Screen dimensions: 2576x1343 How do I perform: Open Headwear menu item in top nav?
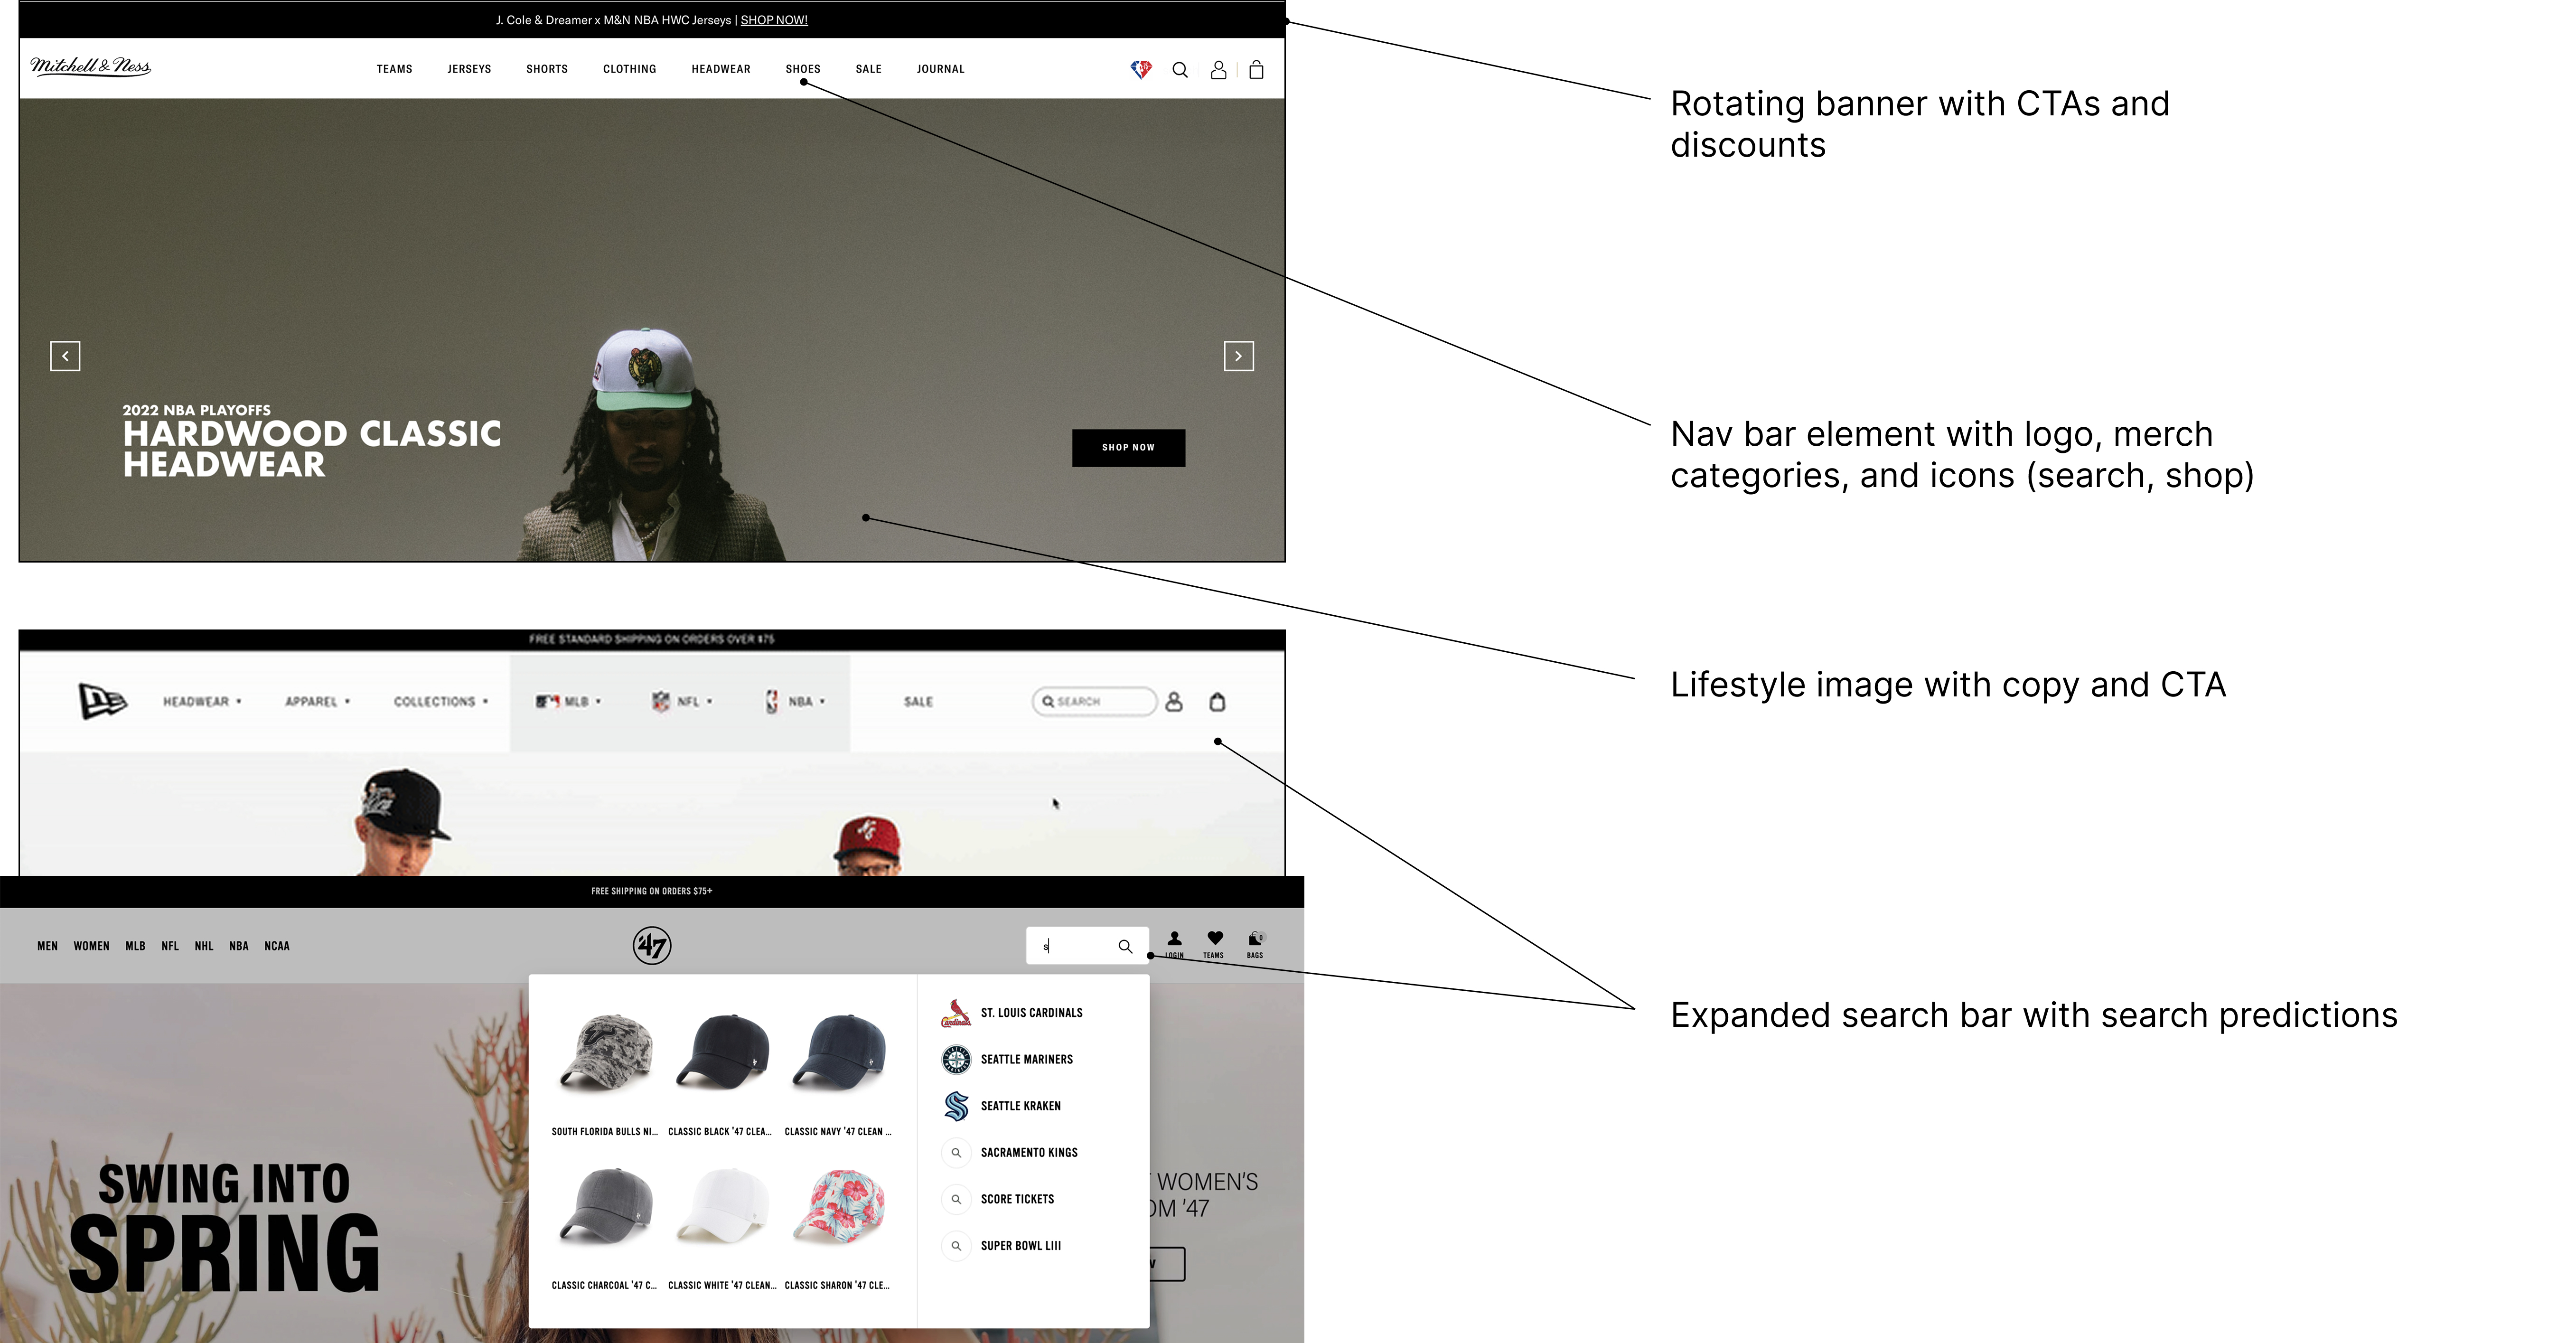[720, 69]
